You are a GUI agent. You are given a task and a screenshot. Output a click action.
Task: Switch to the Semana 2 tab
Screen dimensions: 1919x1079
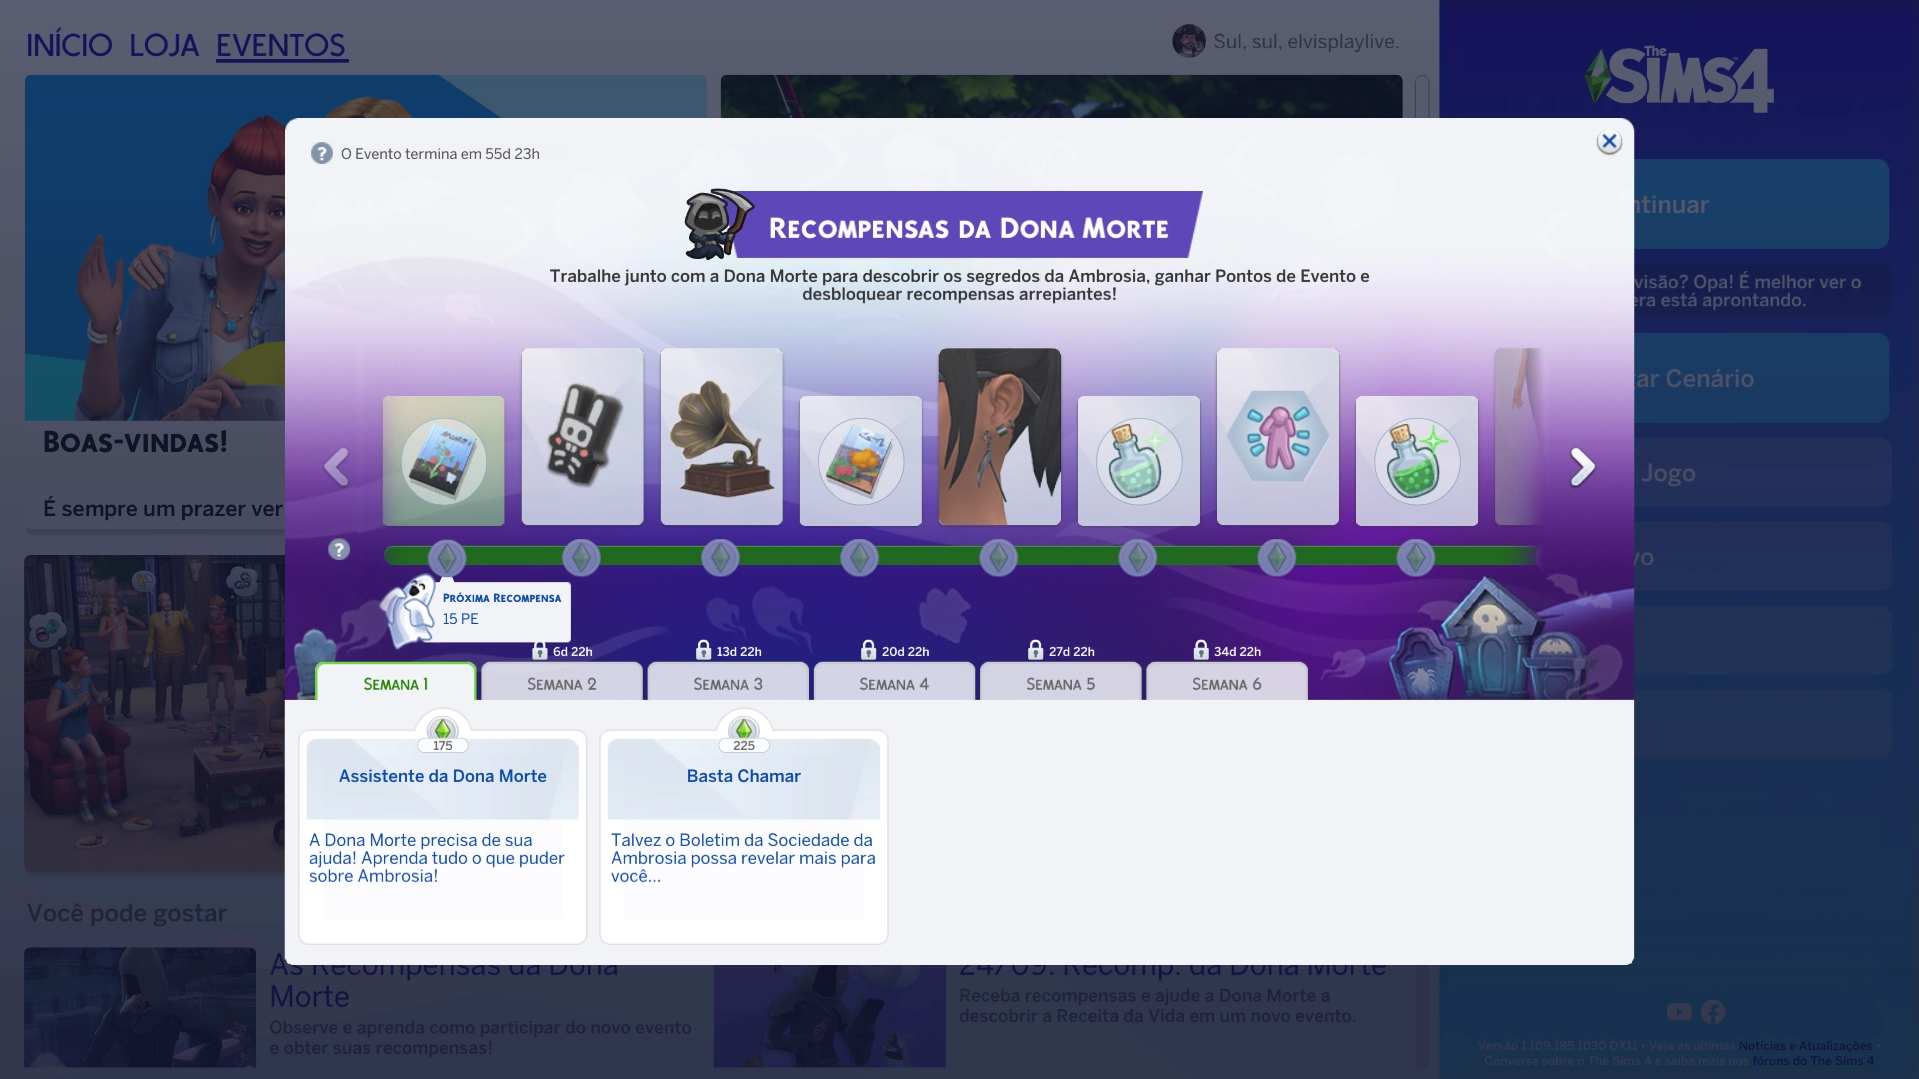pyautogui.click(x=561, y=683)
